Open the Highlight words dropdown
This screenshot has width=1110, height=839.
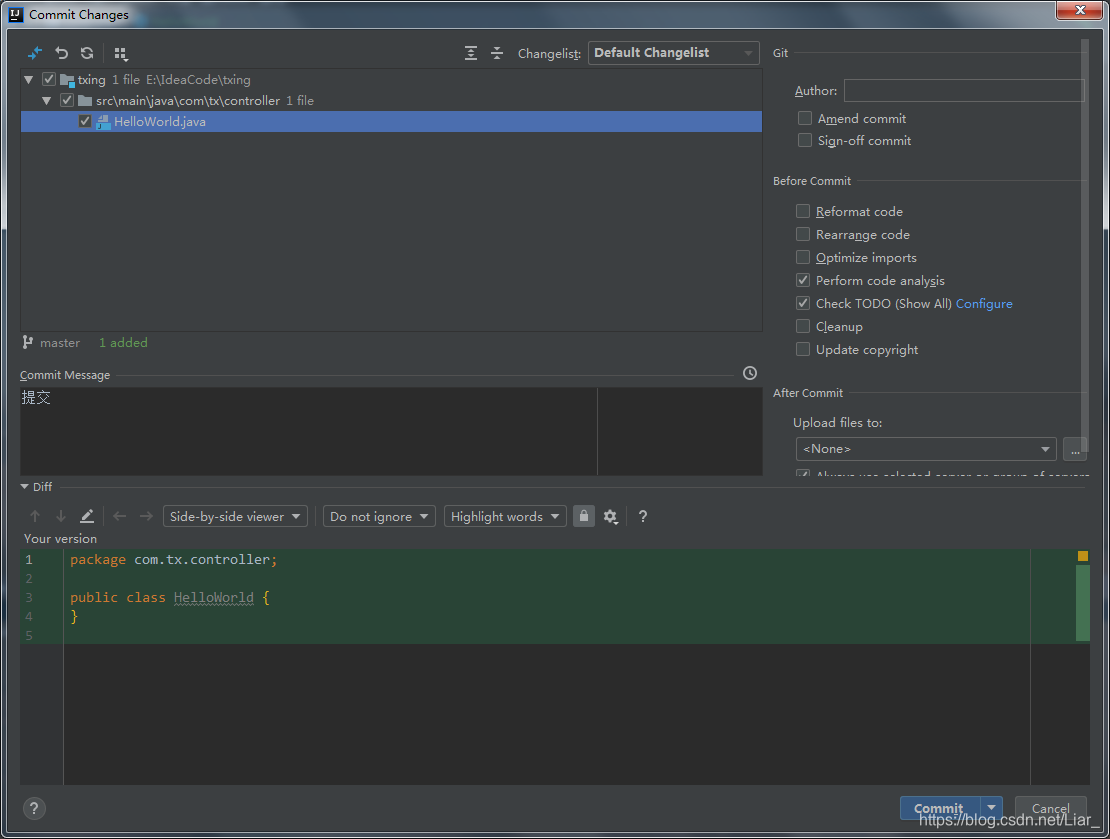[x=505, y=516]
